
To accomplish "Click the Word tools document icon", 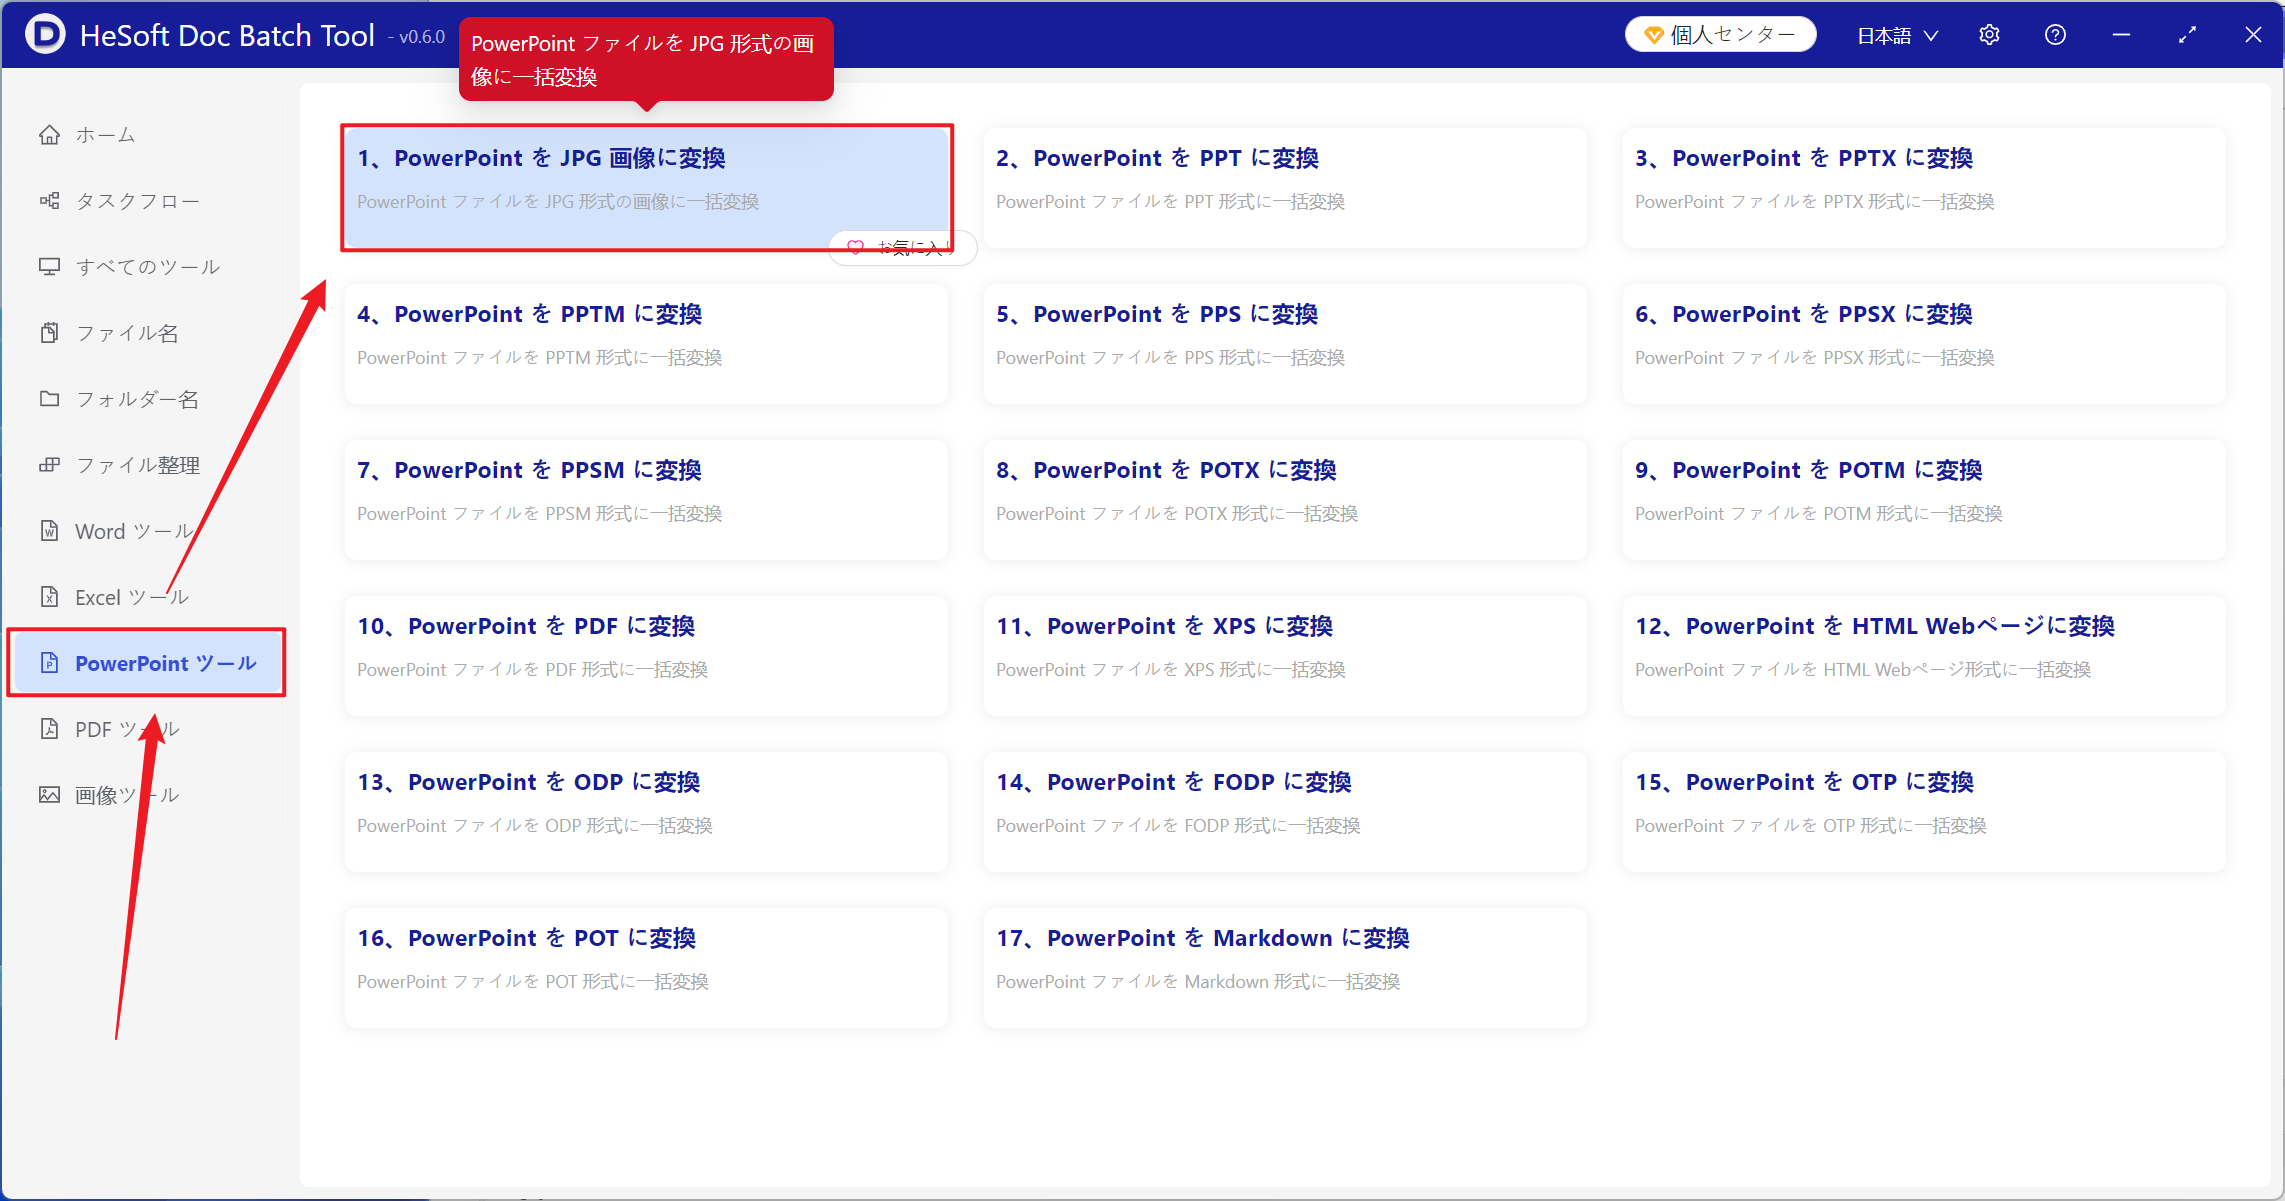I will 49,531.
